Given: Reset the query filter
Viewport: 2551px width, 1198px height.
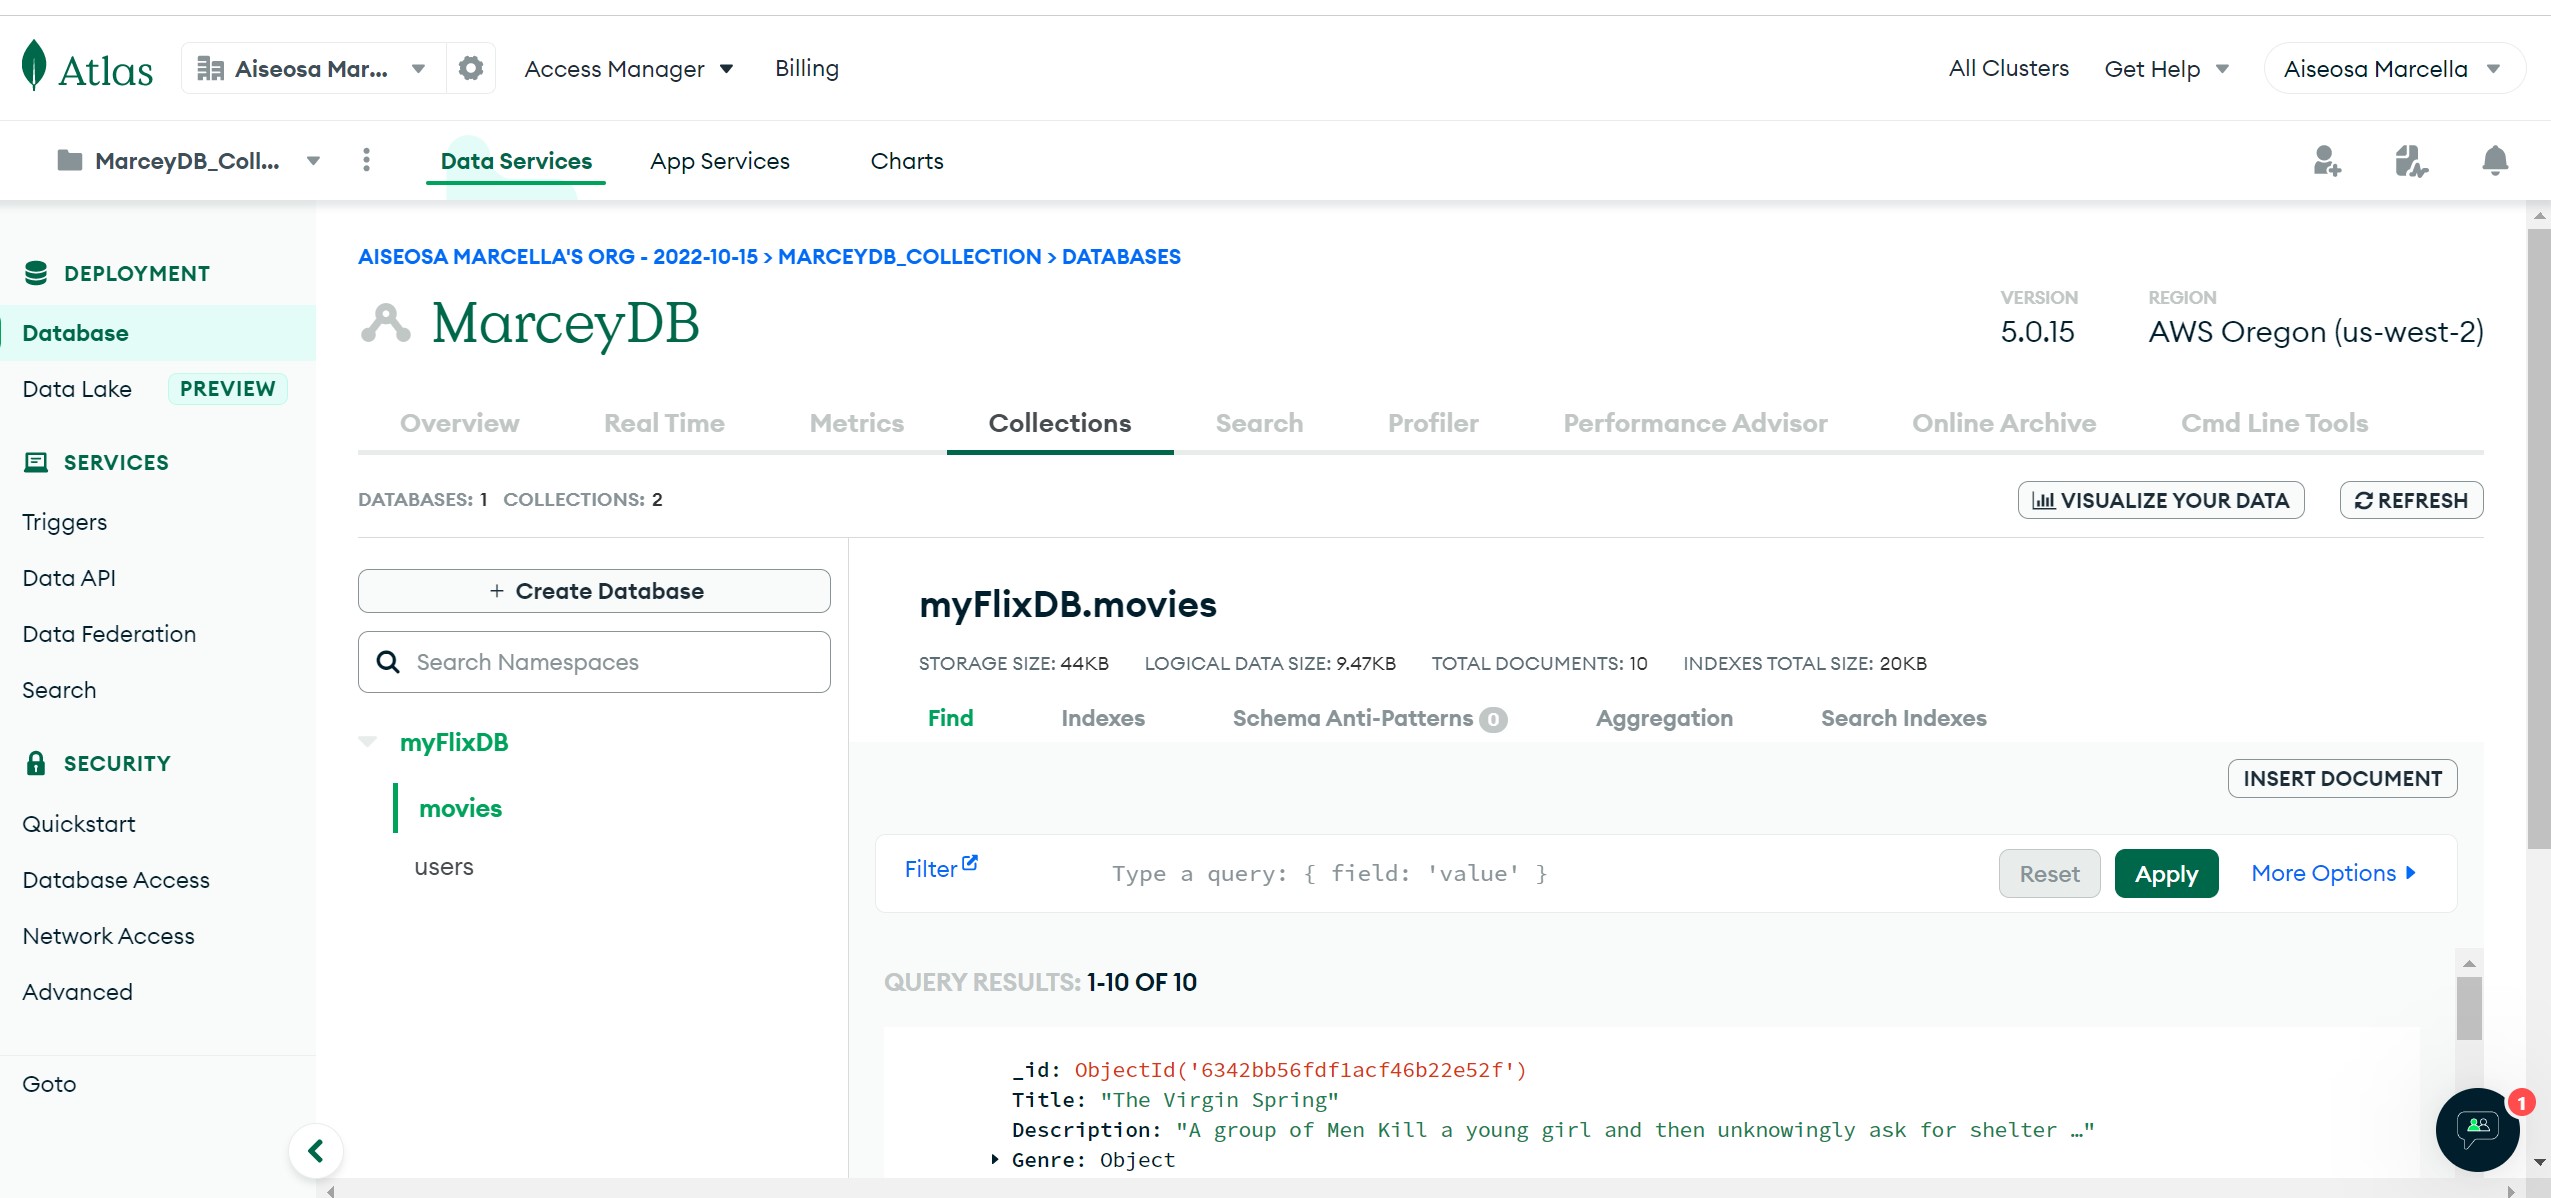Looking at the screenshot, I should tap(2049, 873).
